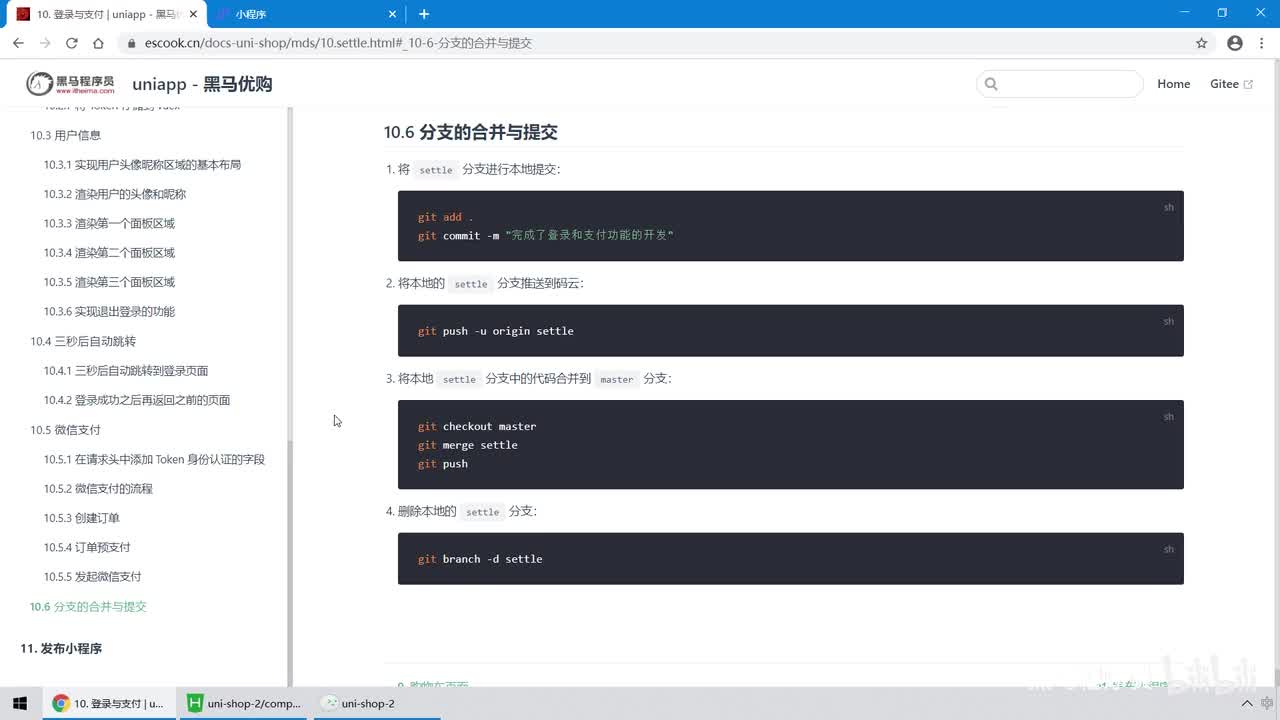The width and height of the screenshot is (1280, 720).
Task: Go to 10.3.1 实现用户头像昵称区域的基本布局
Action: click(142, 164)
